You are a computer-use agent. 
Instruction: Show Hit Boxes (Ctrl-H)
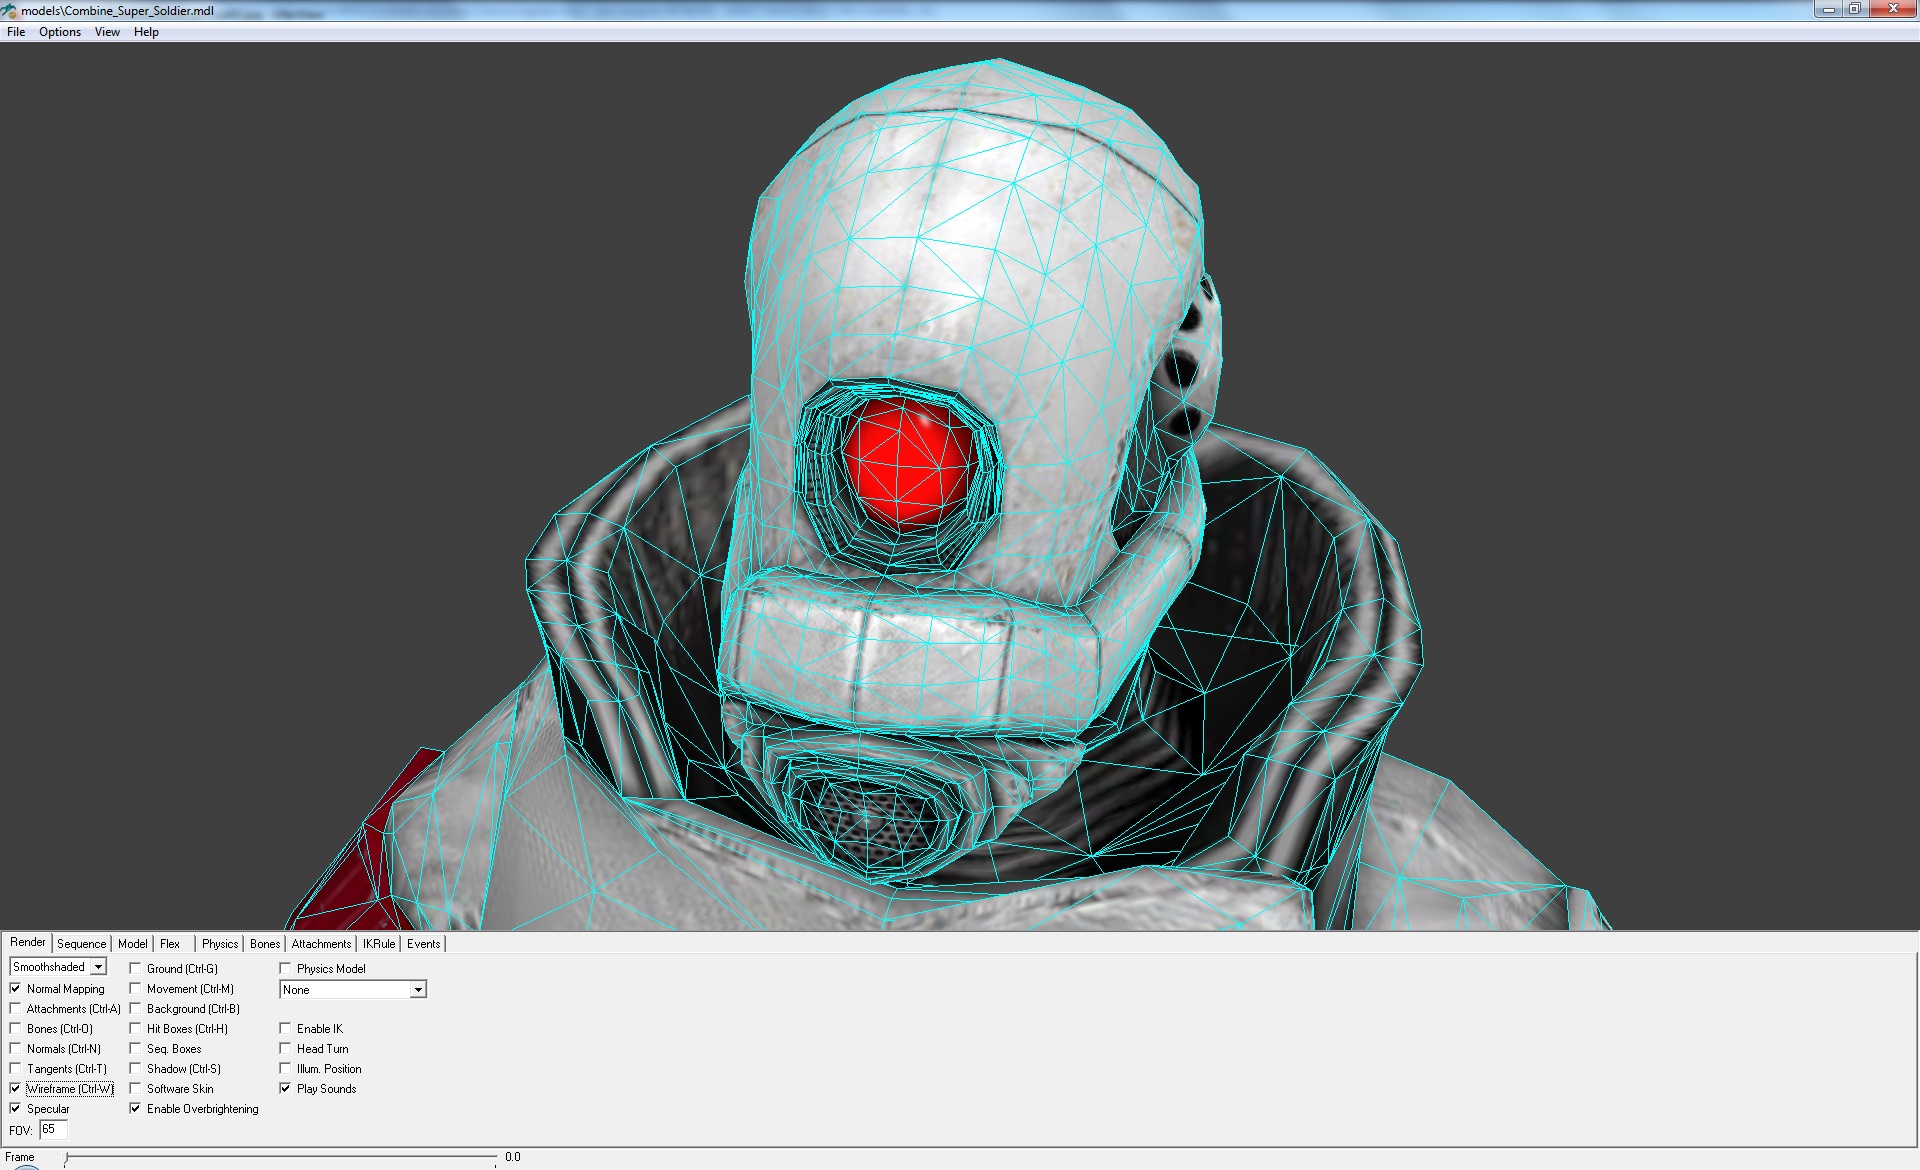coord(136,1029)
